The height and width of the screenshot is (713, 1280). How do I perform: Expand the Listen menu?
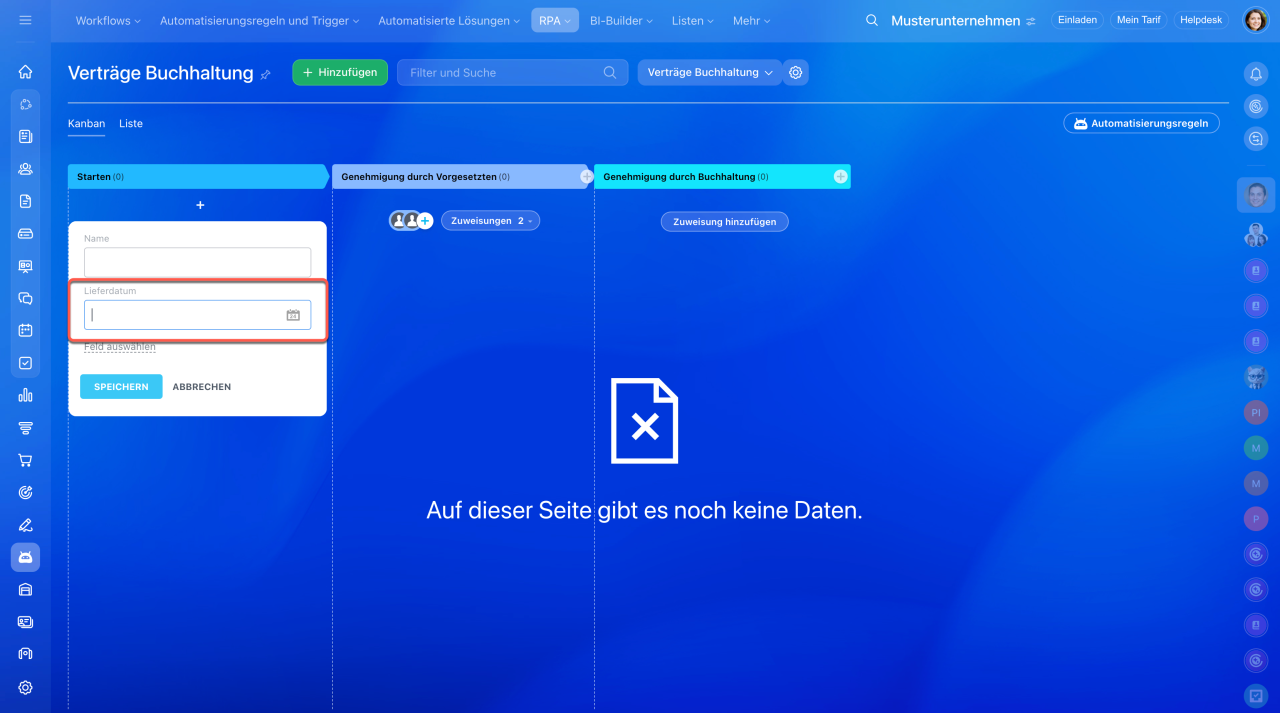[x=693, y=20]
